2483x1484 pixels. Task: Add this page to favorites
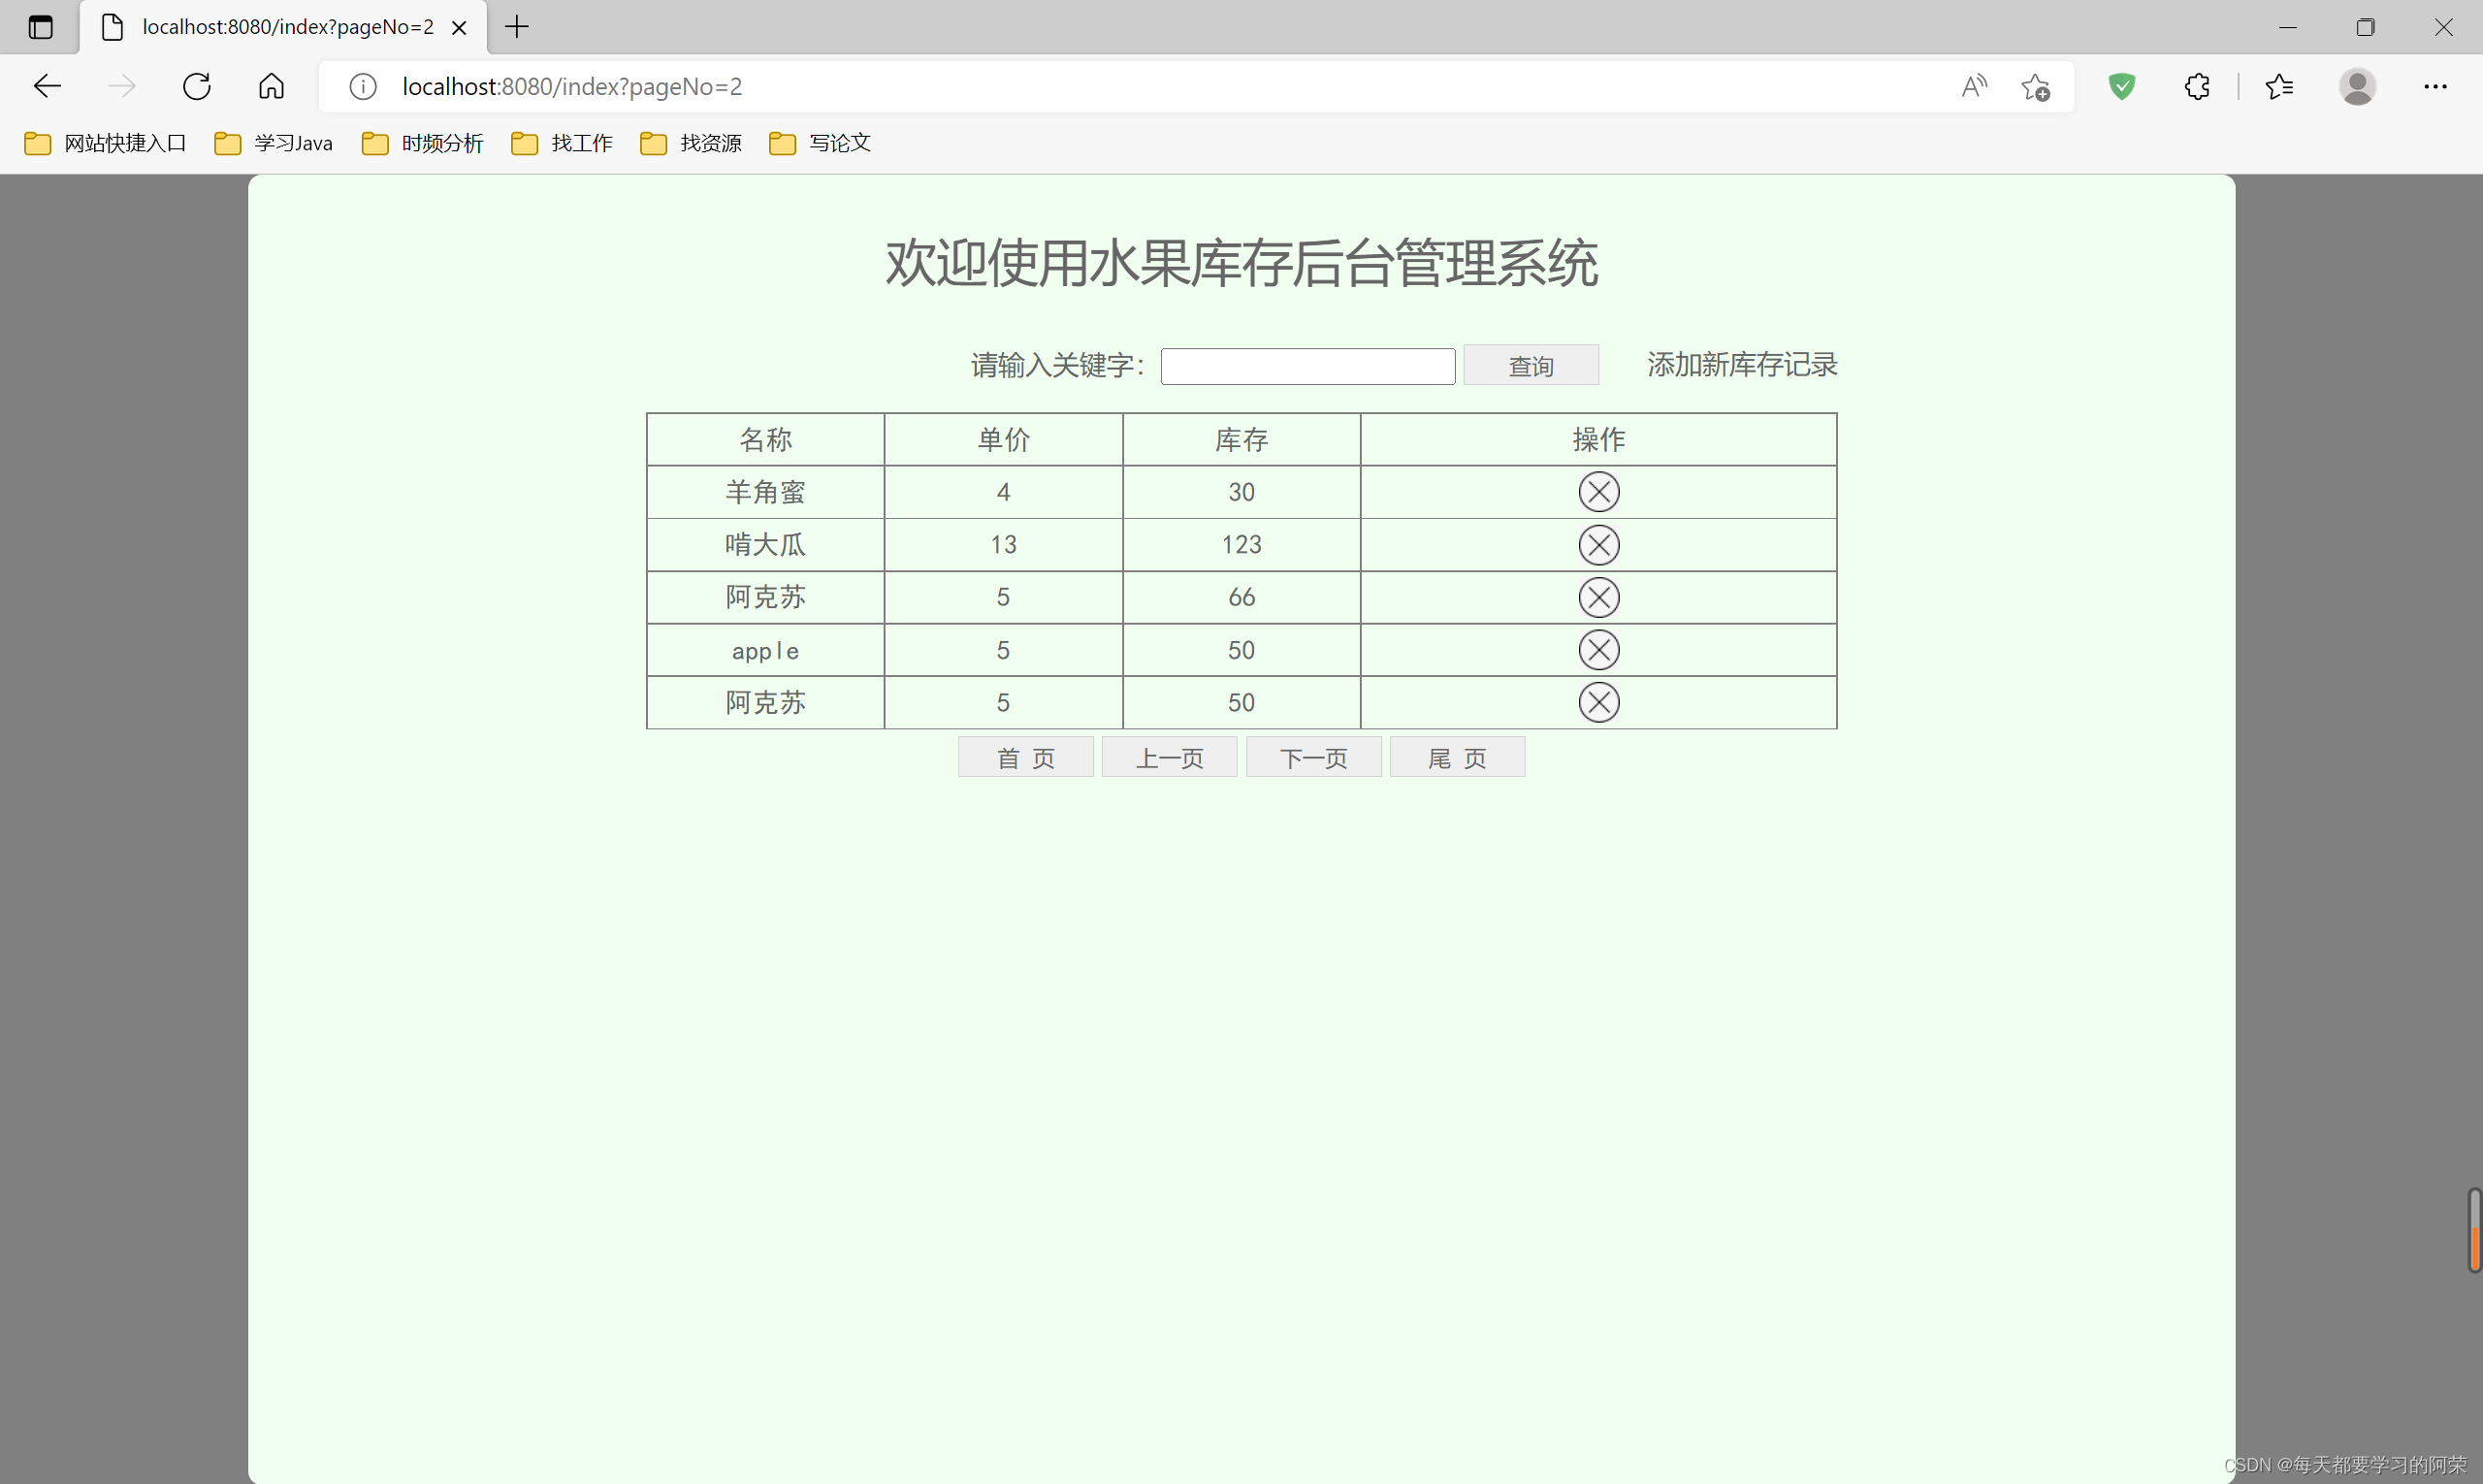2036,87
